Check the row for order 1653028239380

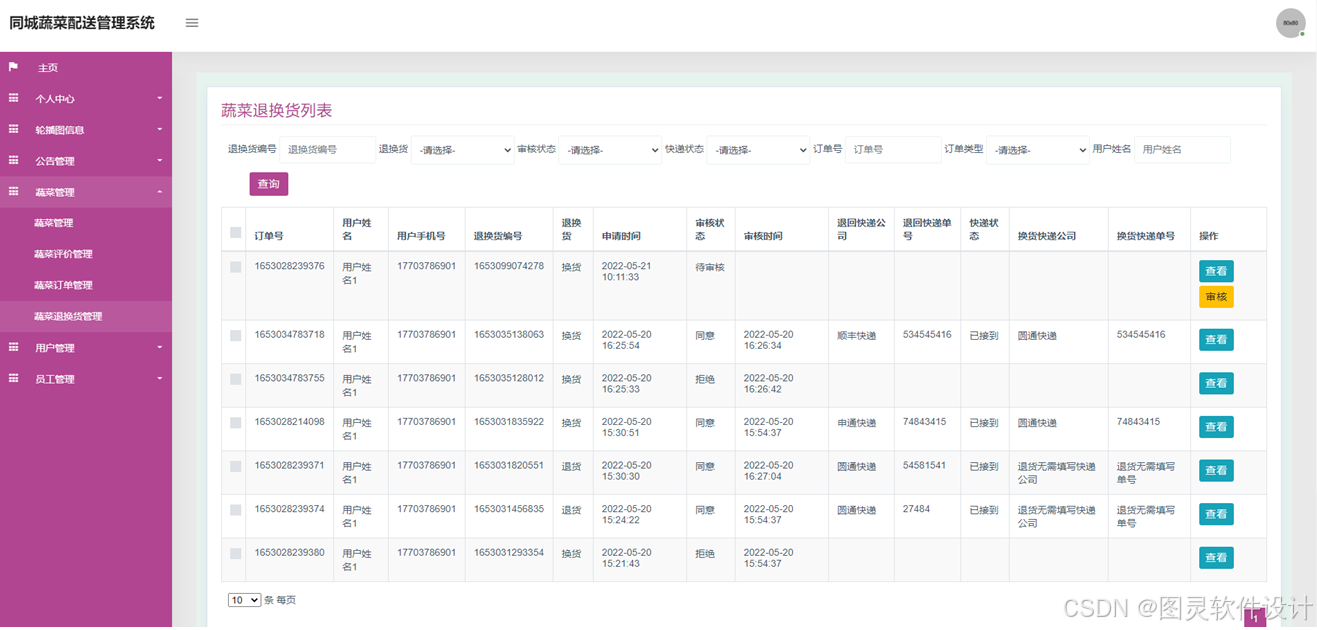point(236,553)
